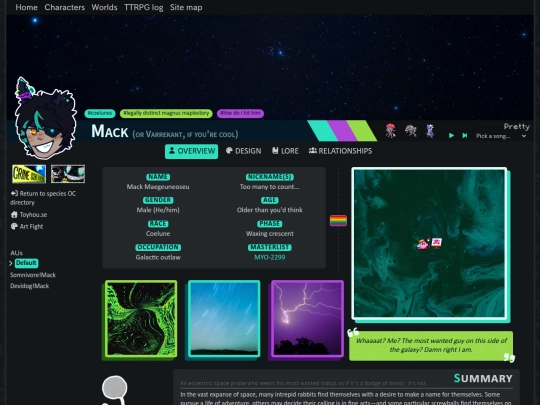Open the Art Fight profile link
Viewport: 540px width, 405px height.
[27, 226]
